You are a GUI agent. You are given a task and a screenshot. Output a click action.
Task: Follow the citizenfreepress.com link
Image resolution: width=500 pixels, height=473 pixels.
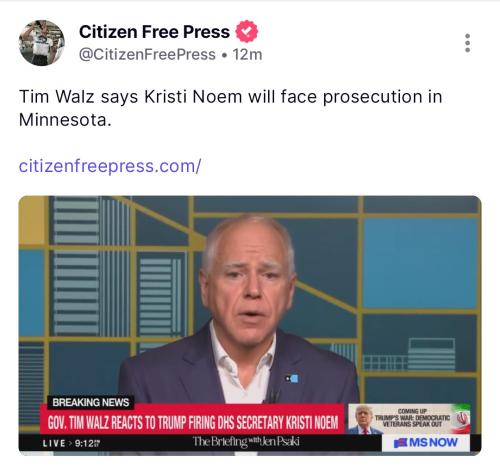(x=110, y=166)
